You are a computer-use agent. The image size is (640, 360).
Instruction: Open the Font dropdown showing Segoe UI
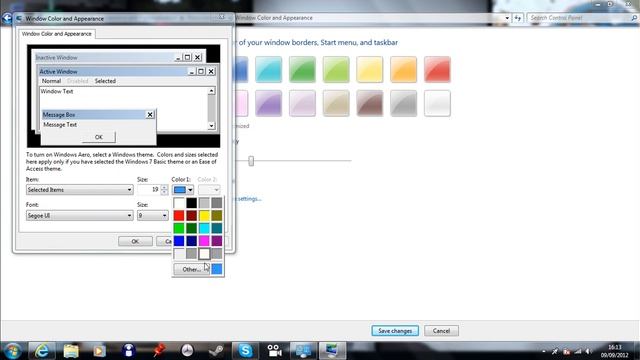pyautogui.click(x=80, y=216)
